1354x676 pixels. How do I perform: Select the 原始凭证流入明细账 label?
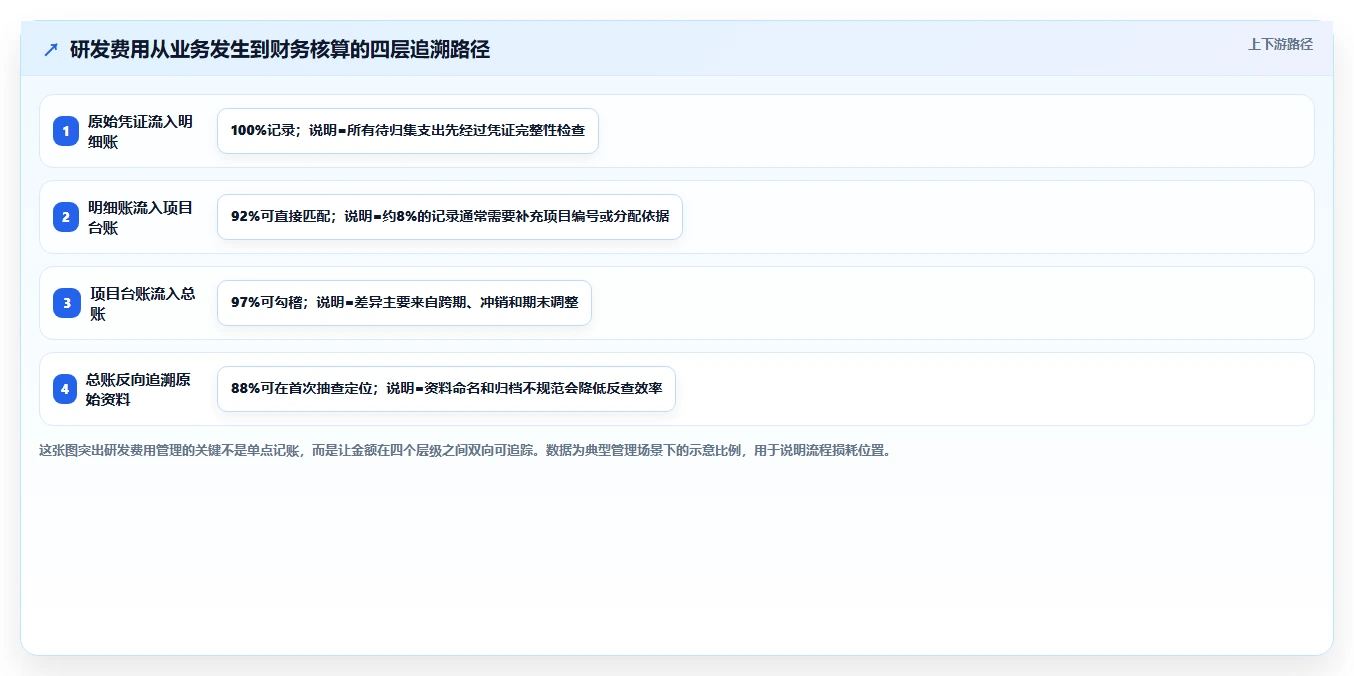coord(140,131)
